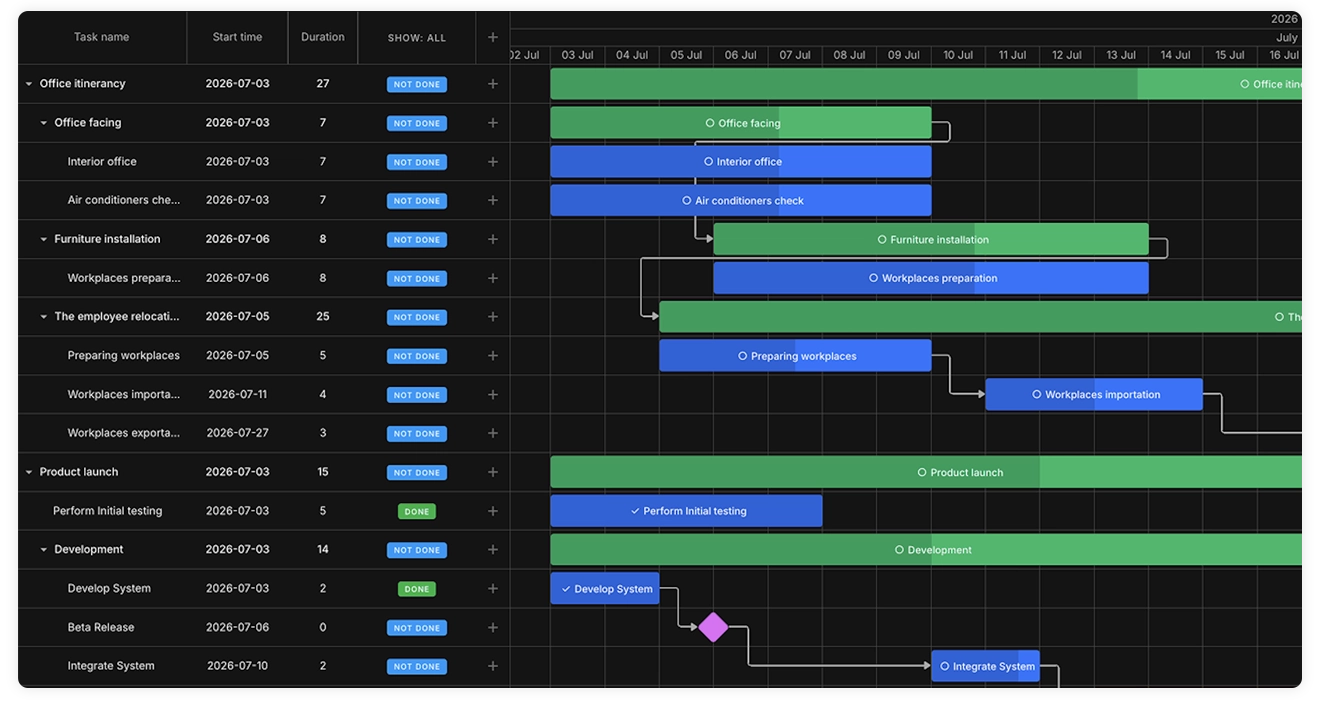Select the Air conditioners check task bar
Viewport: 1320px width, 714px height.
tap(741, 200)
